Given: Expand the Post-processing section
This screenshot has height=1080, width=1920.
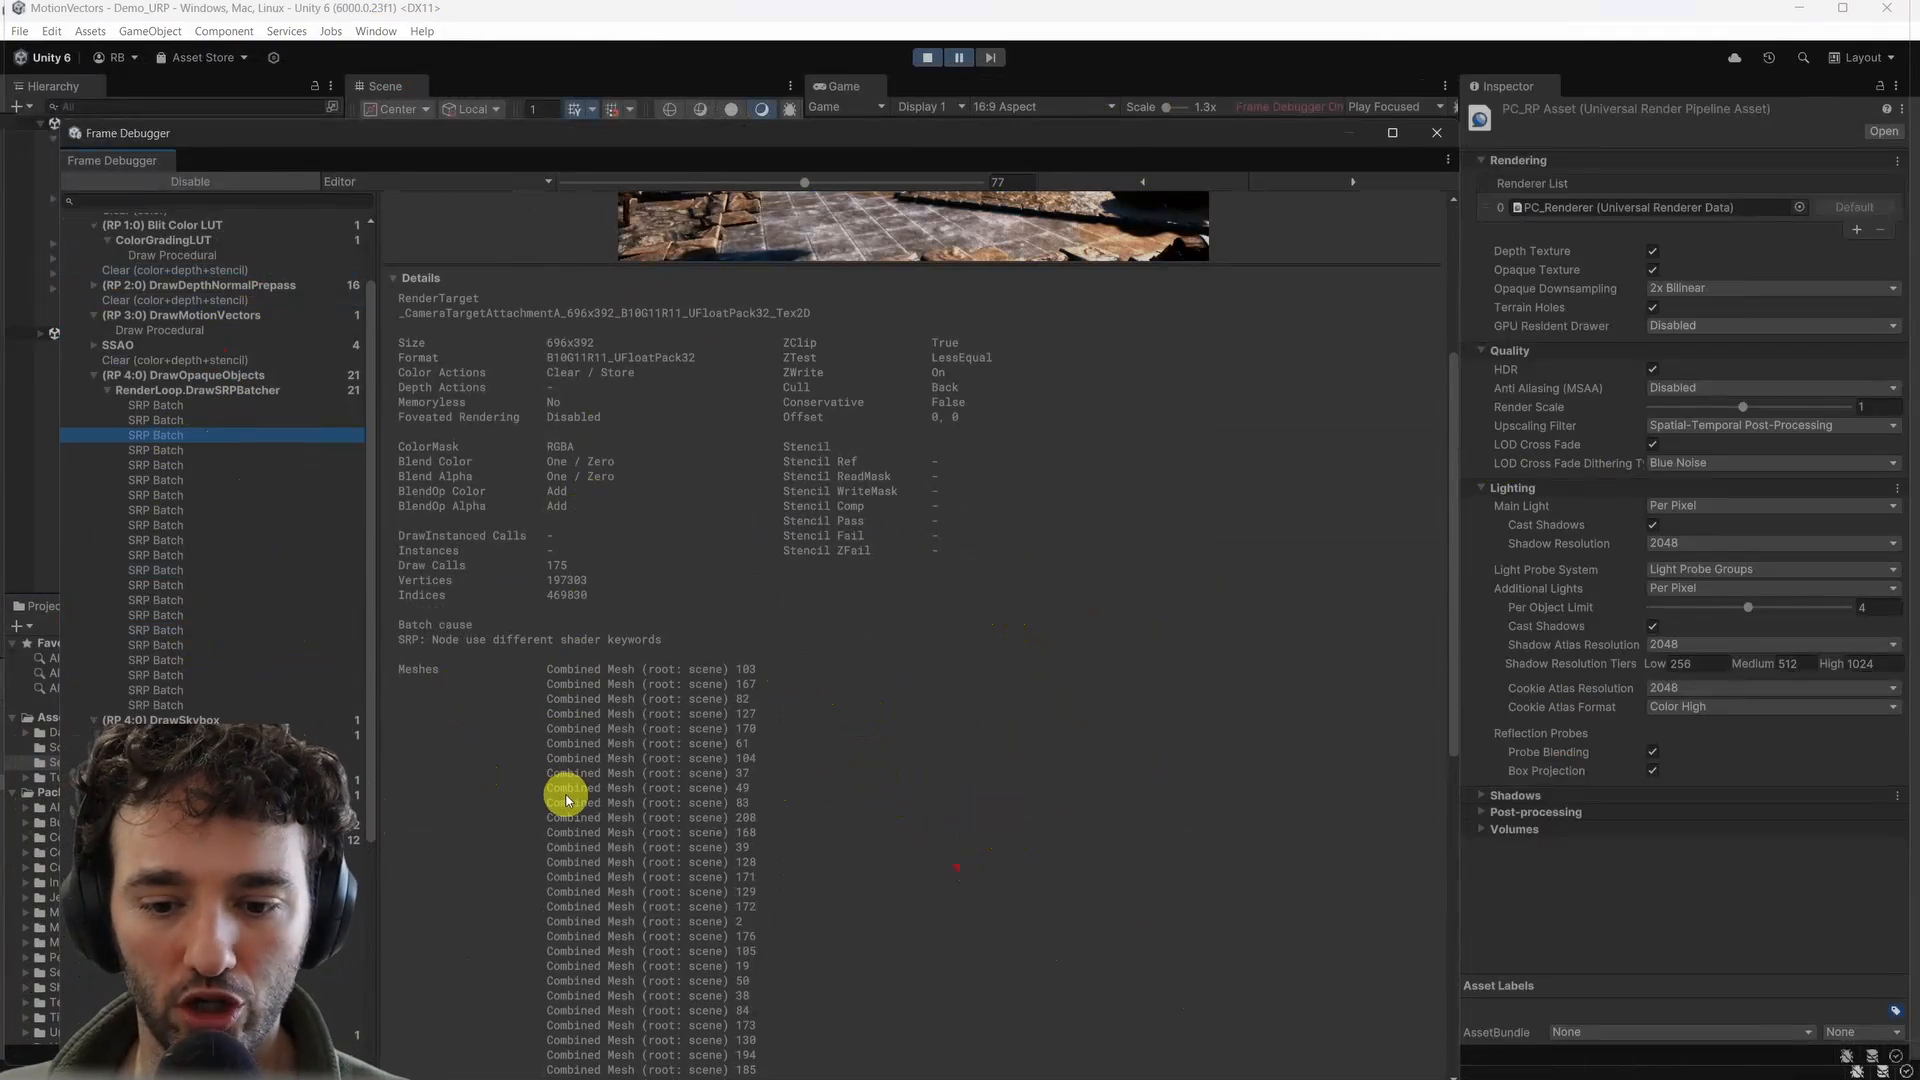Looking at the screenshot, I should pos(1537,812).
